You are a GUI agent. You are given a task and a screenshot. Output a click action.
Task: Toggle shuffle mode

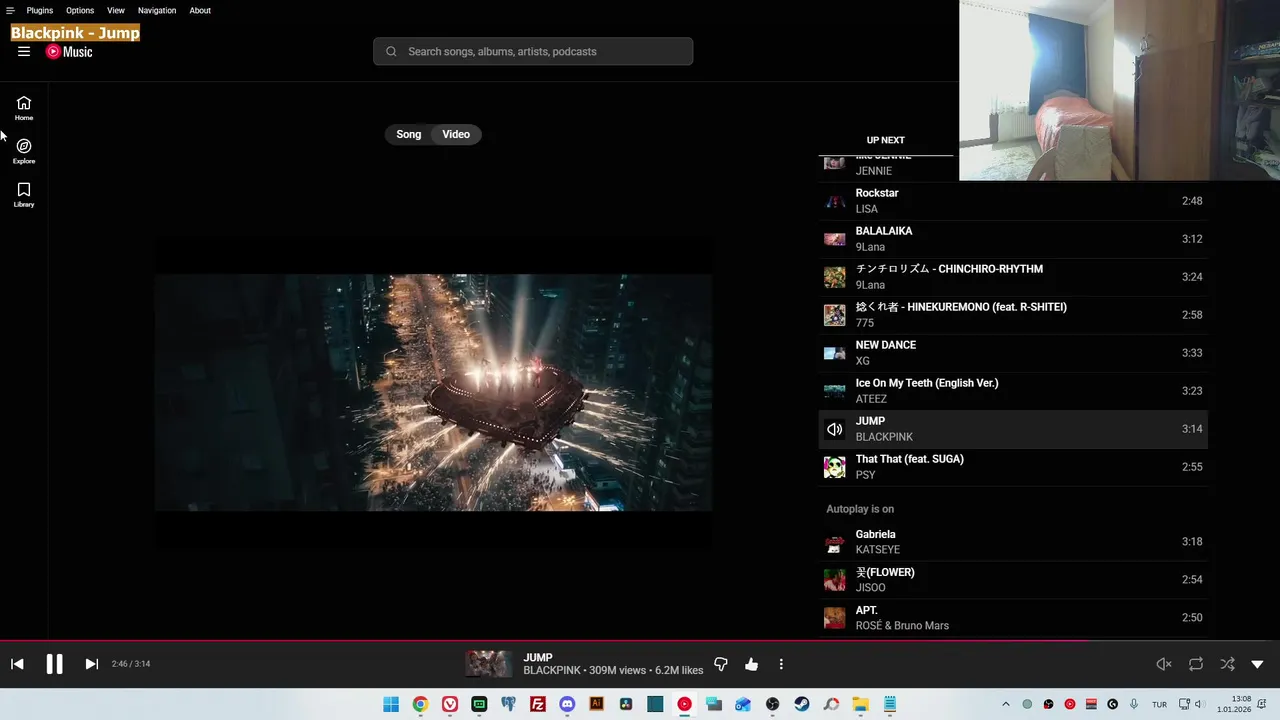tap(1227, 664)
